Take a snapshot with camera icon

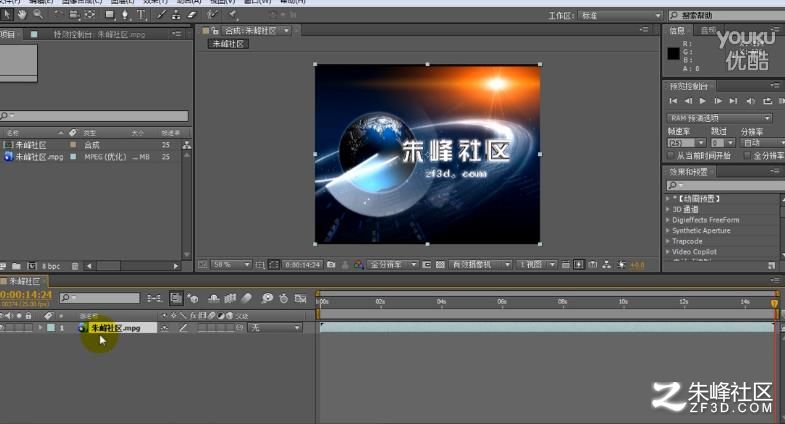click(x=331, y=264)
